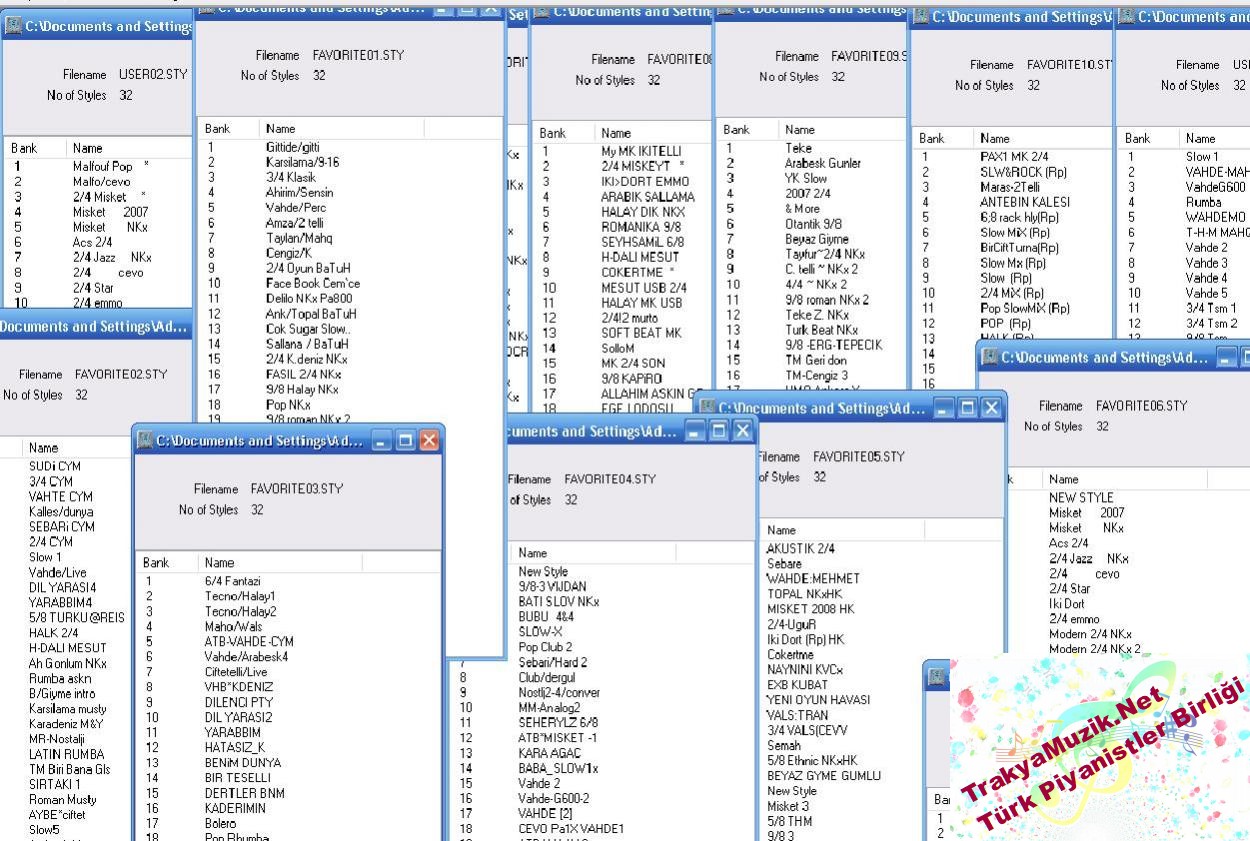Click title bar icon of USER02.STY window
1250x841 pixels.
pyautogui.click(x=12, y=26)
